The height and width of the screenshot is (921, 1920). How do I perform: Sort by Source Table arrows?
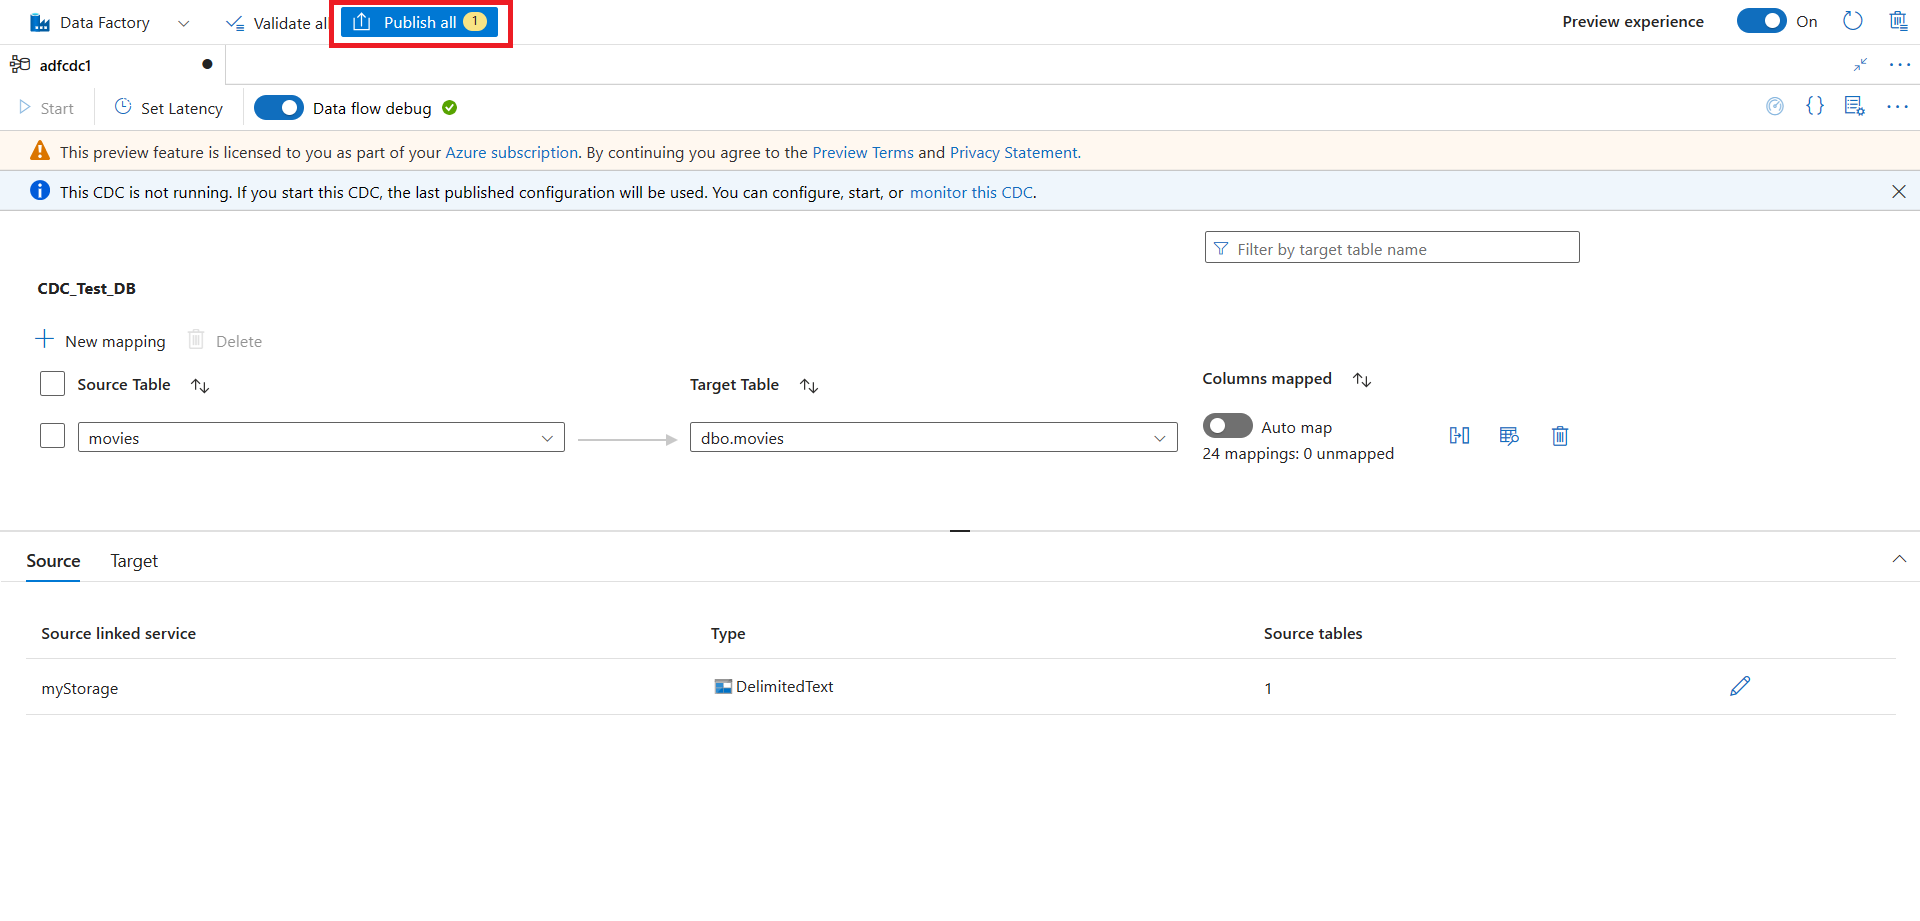click(x=200, y=385)
